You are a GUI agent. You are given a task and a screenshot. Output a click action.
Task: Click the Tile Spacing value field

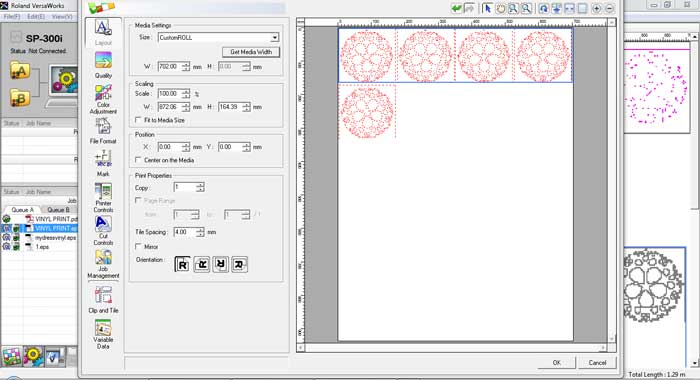tap(184, 232)
